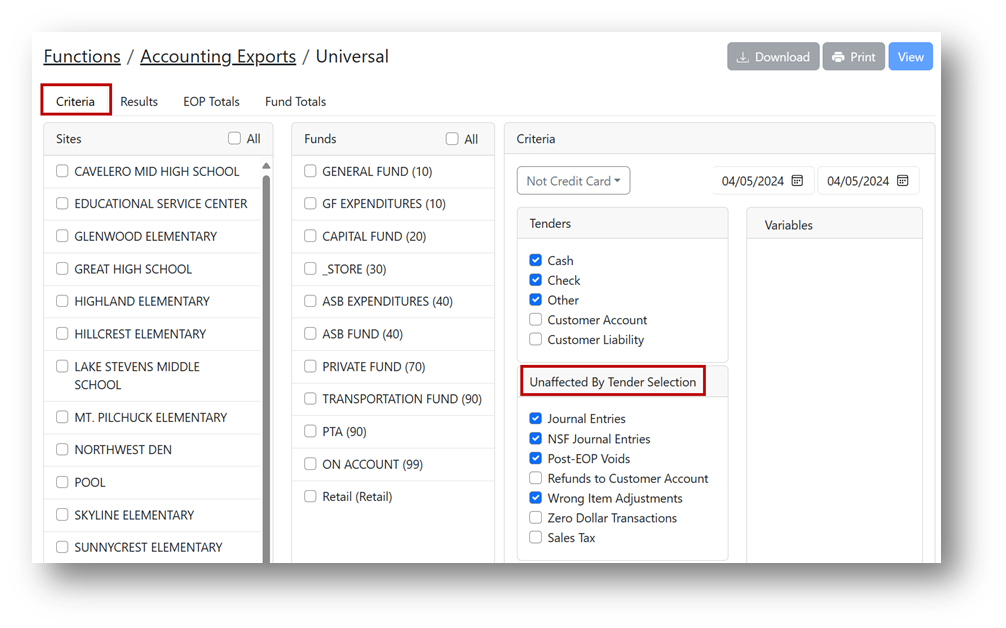The width and height of the screenshot is (1006, 628).
Task: Uncheck the Cash tender checkbox
Action: [536, 260]
